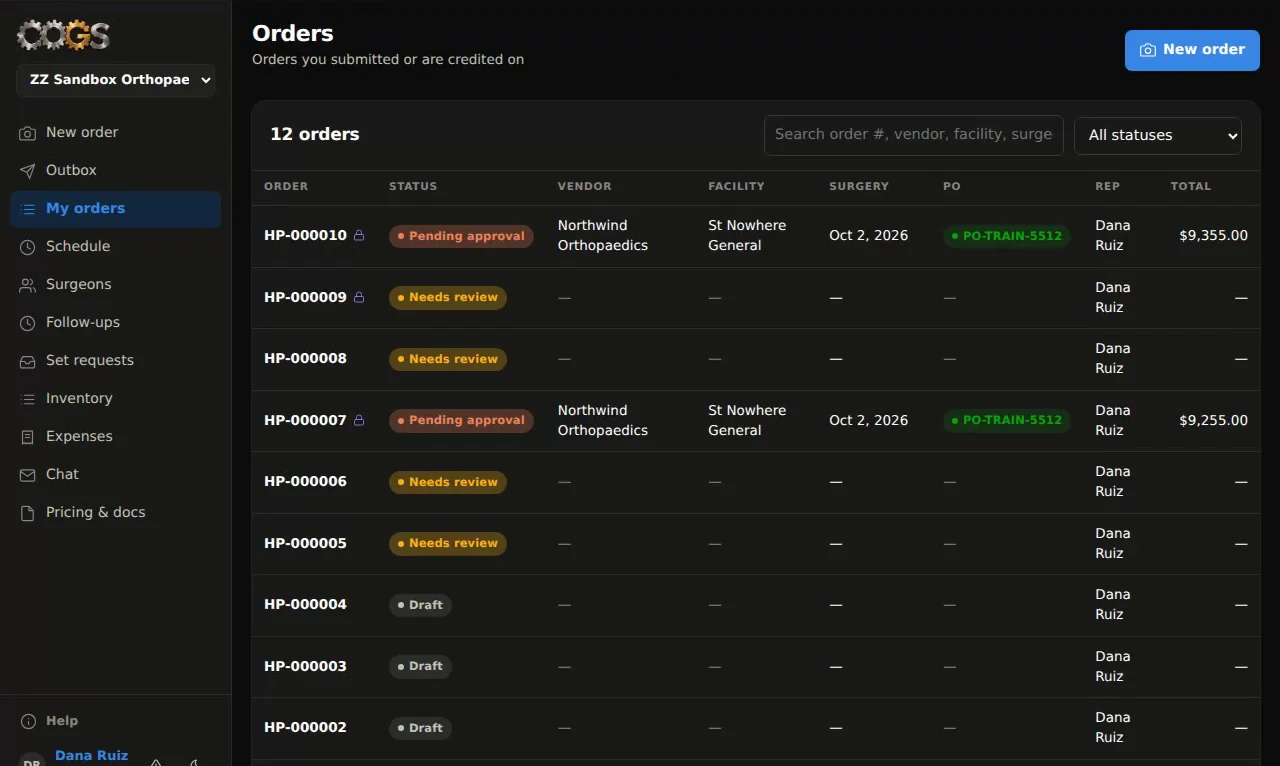Click the $9,355.00 total amount
The image size is (1280, 766).
point(1213,236)
